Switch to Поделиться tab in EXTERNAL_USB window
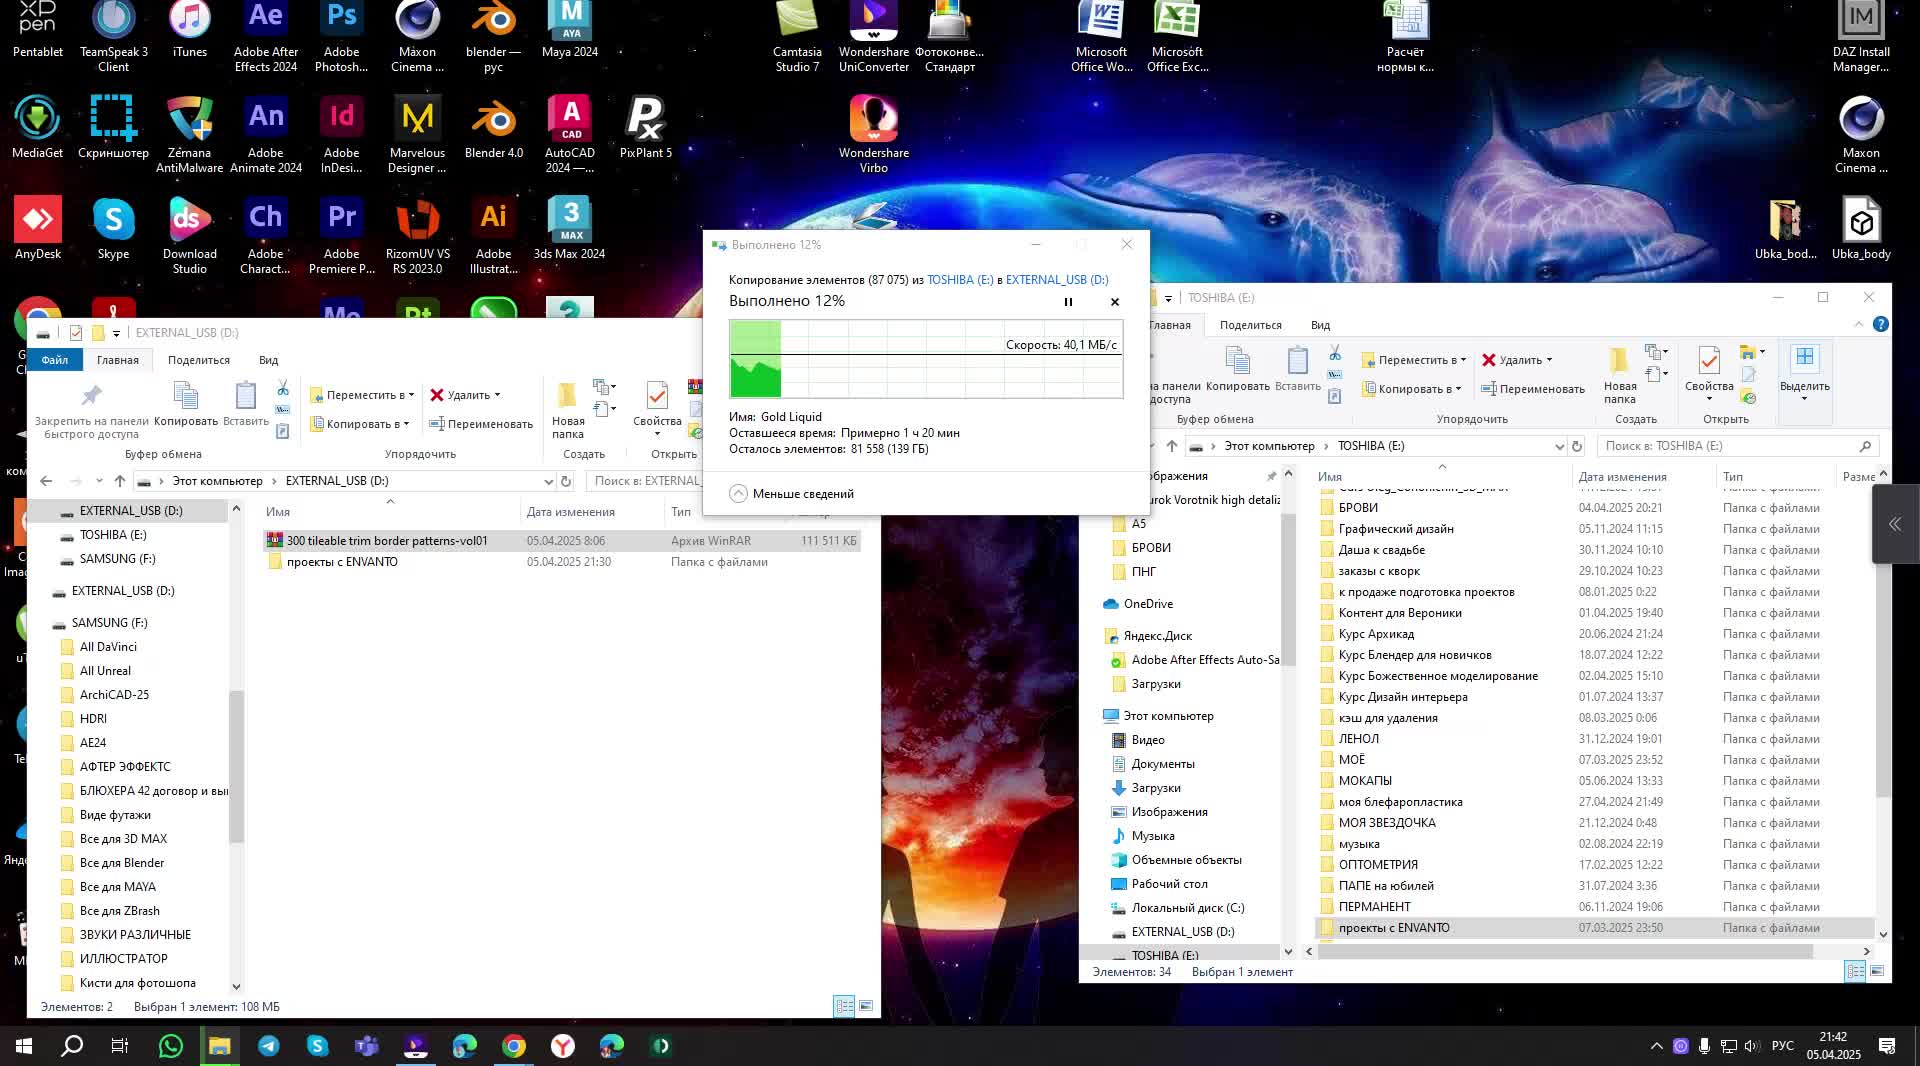The height and width of the screenshot is (1066, 1920). click(x=199, y=360)
